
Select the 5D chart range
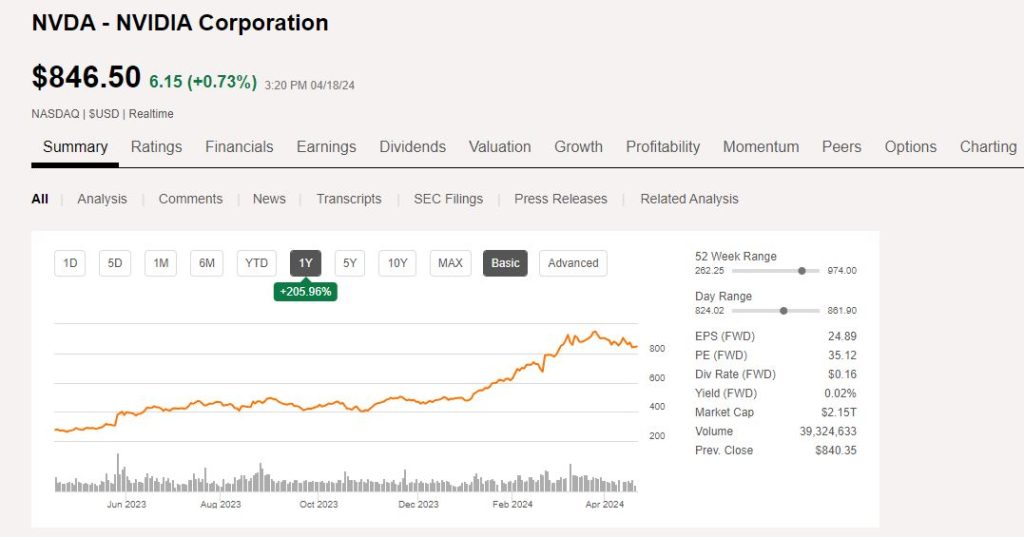115,263
